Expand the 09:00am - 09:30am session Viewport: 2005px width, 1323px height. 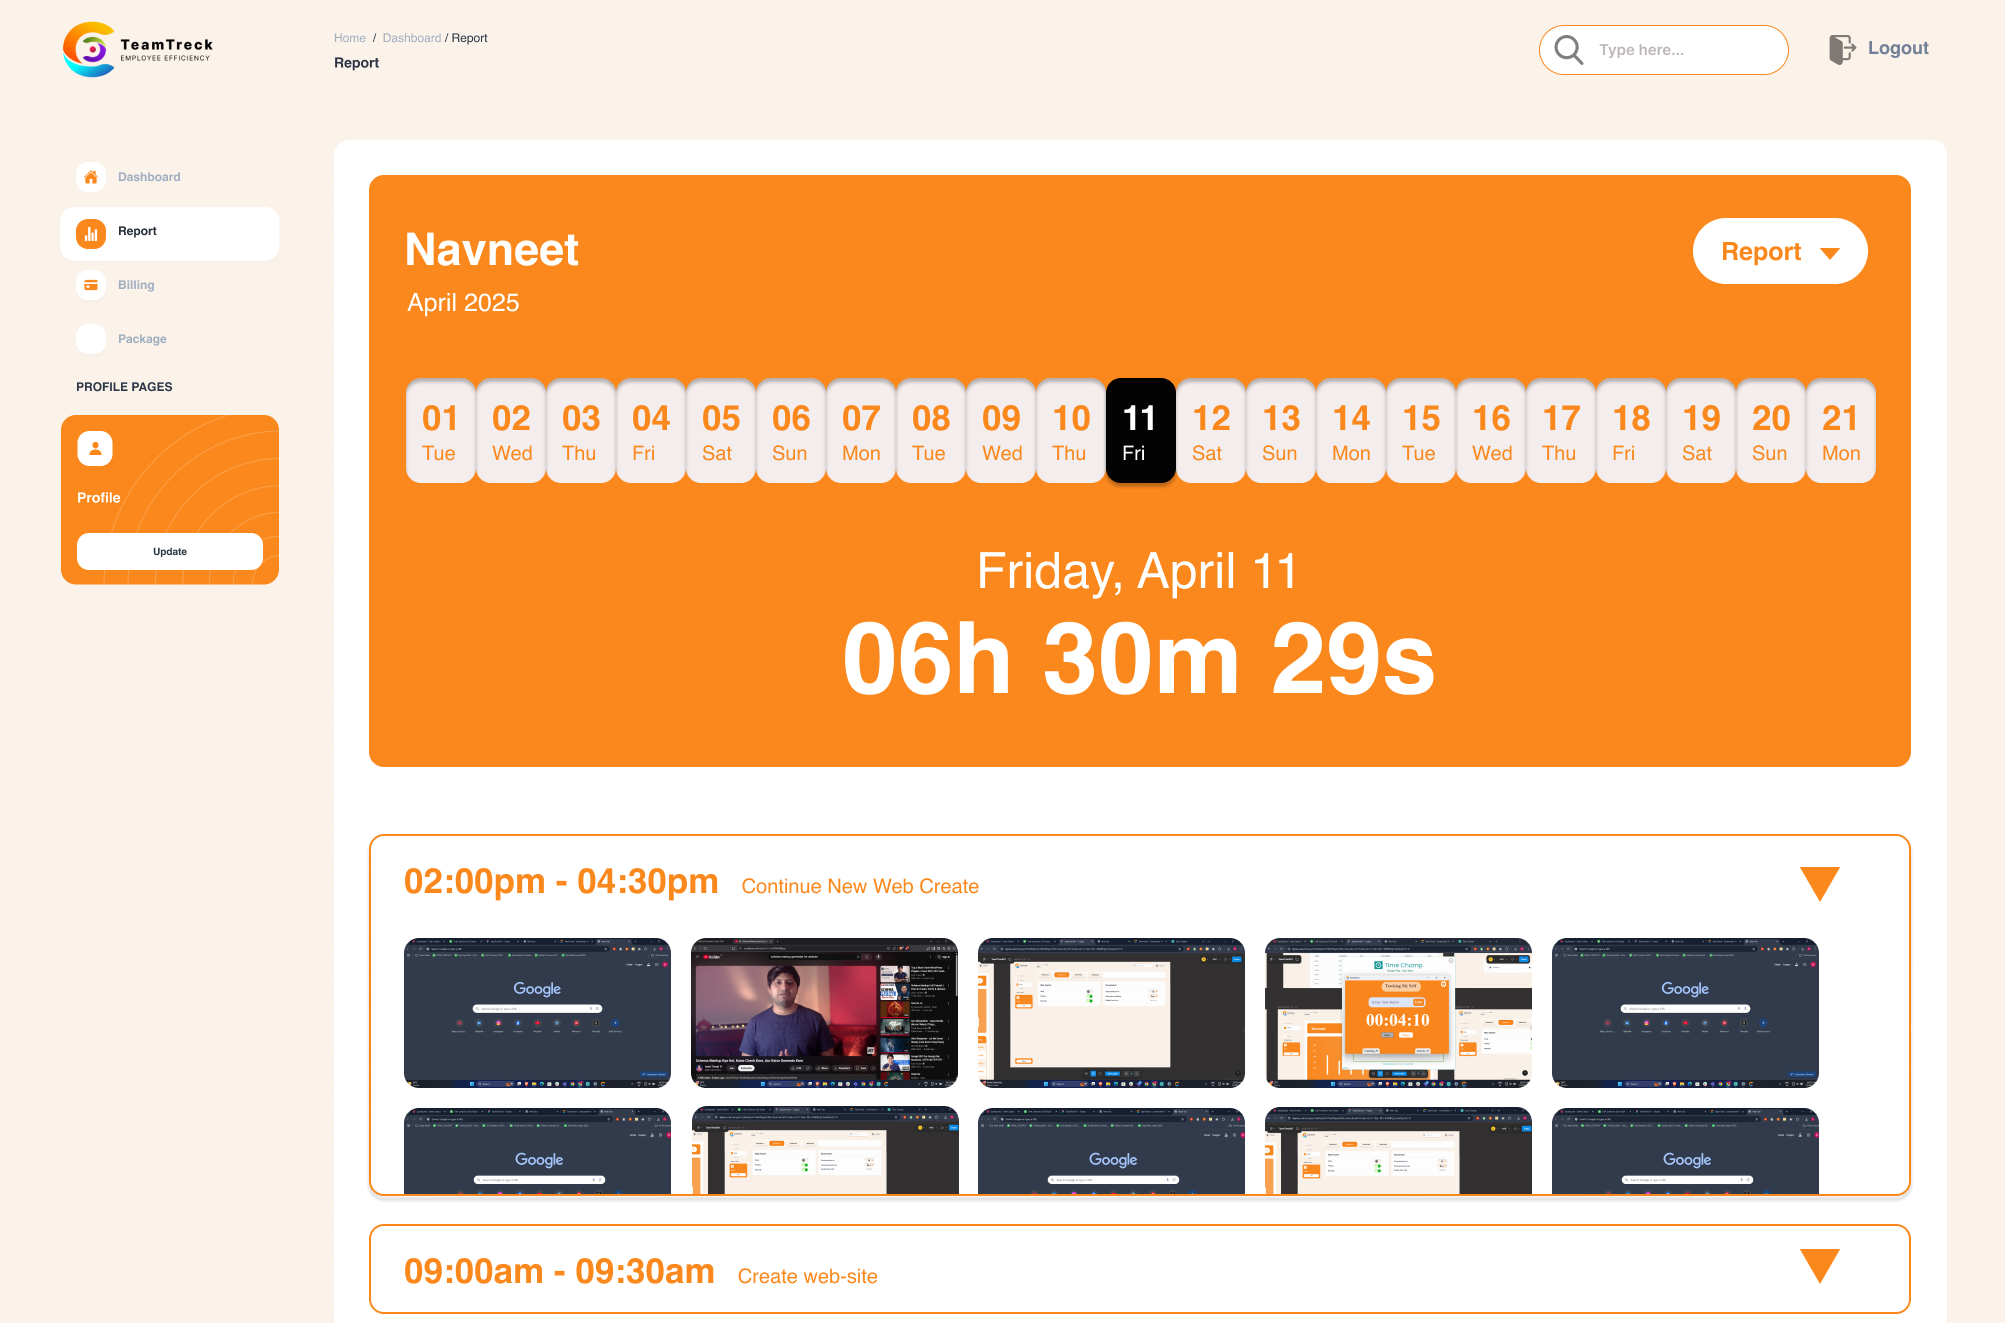(1820, 1266)
